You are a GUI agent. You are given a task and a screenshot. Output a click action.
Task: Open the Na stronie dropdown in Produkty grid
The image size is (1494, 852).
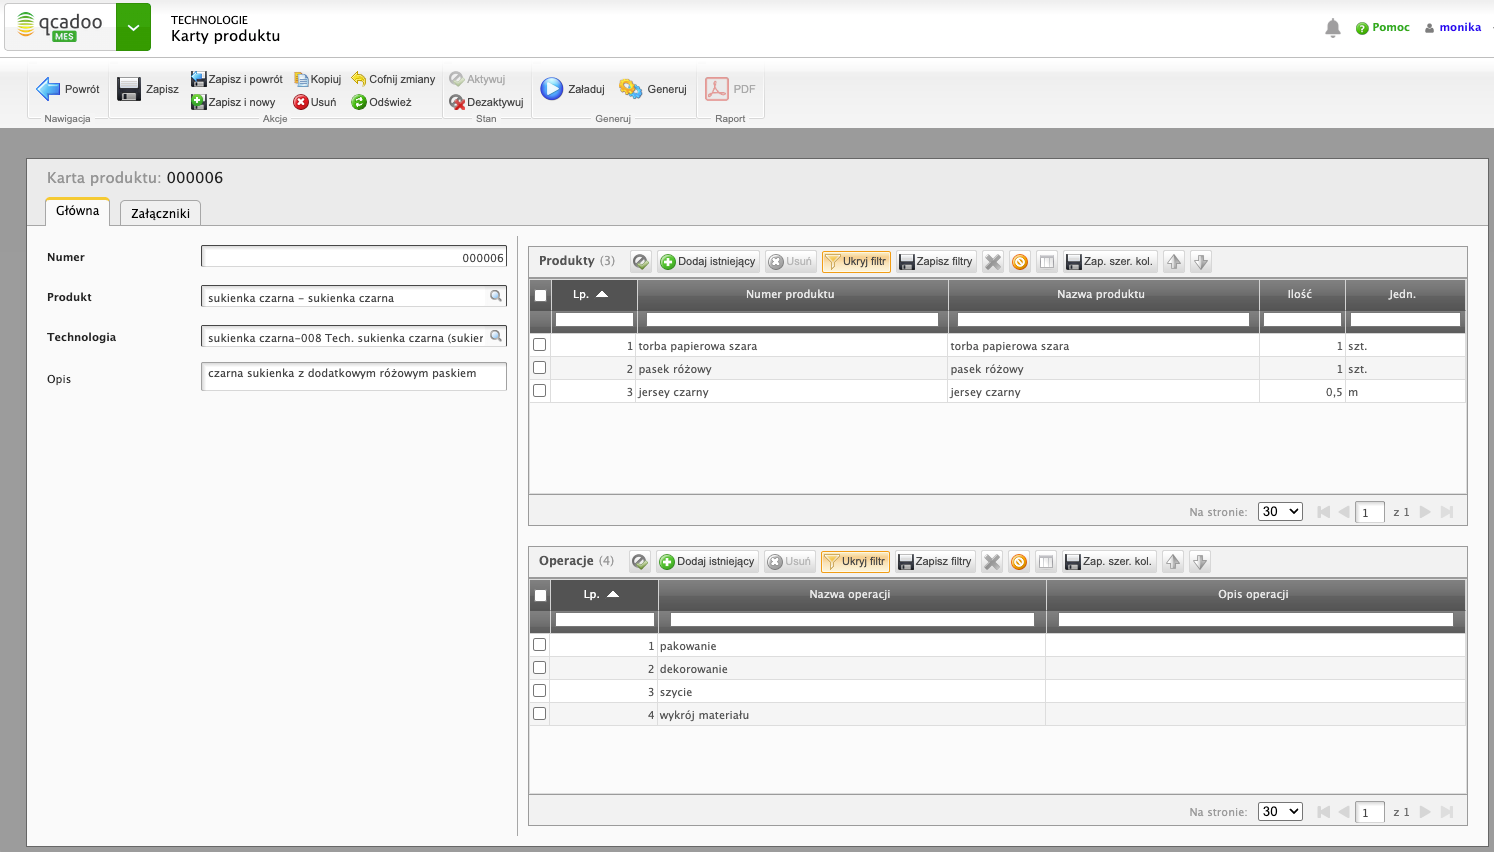click(x=1280, y=511)
